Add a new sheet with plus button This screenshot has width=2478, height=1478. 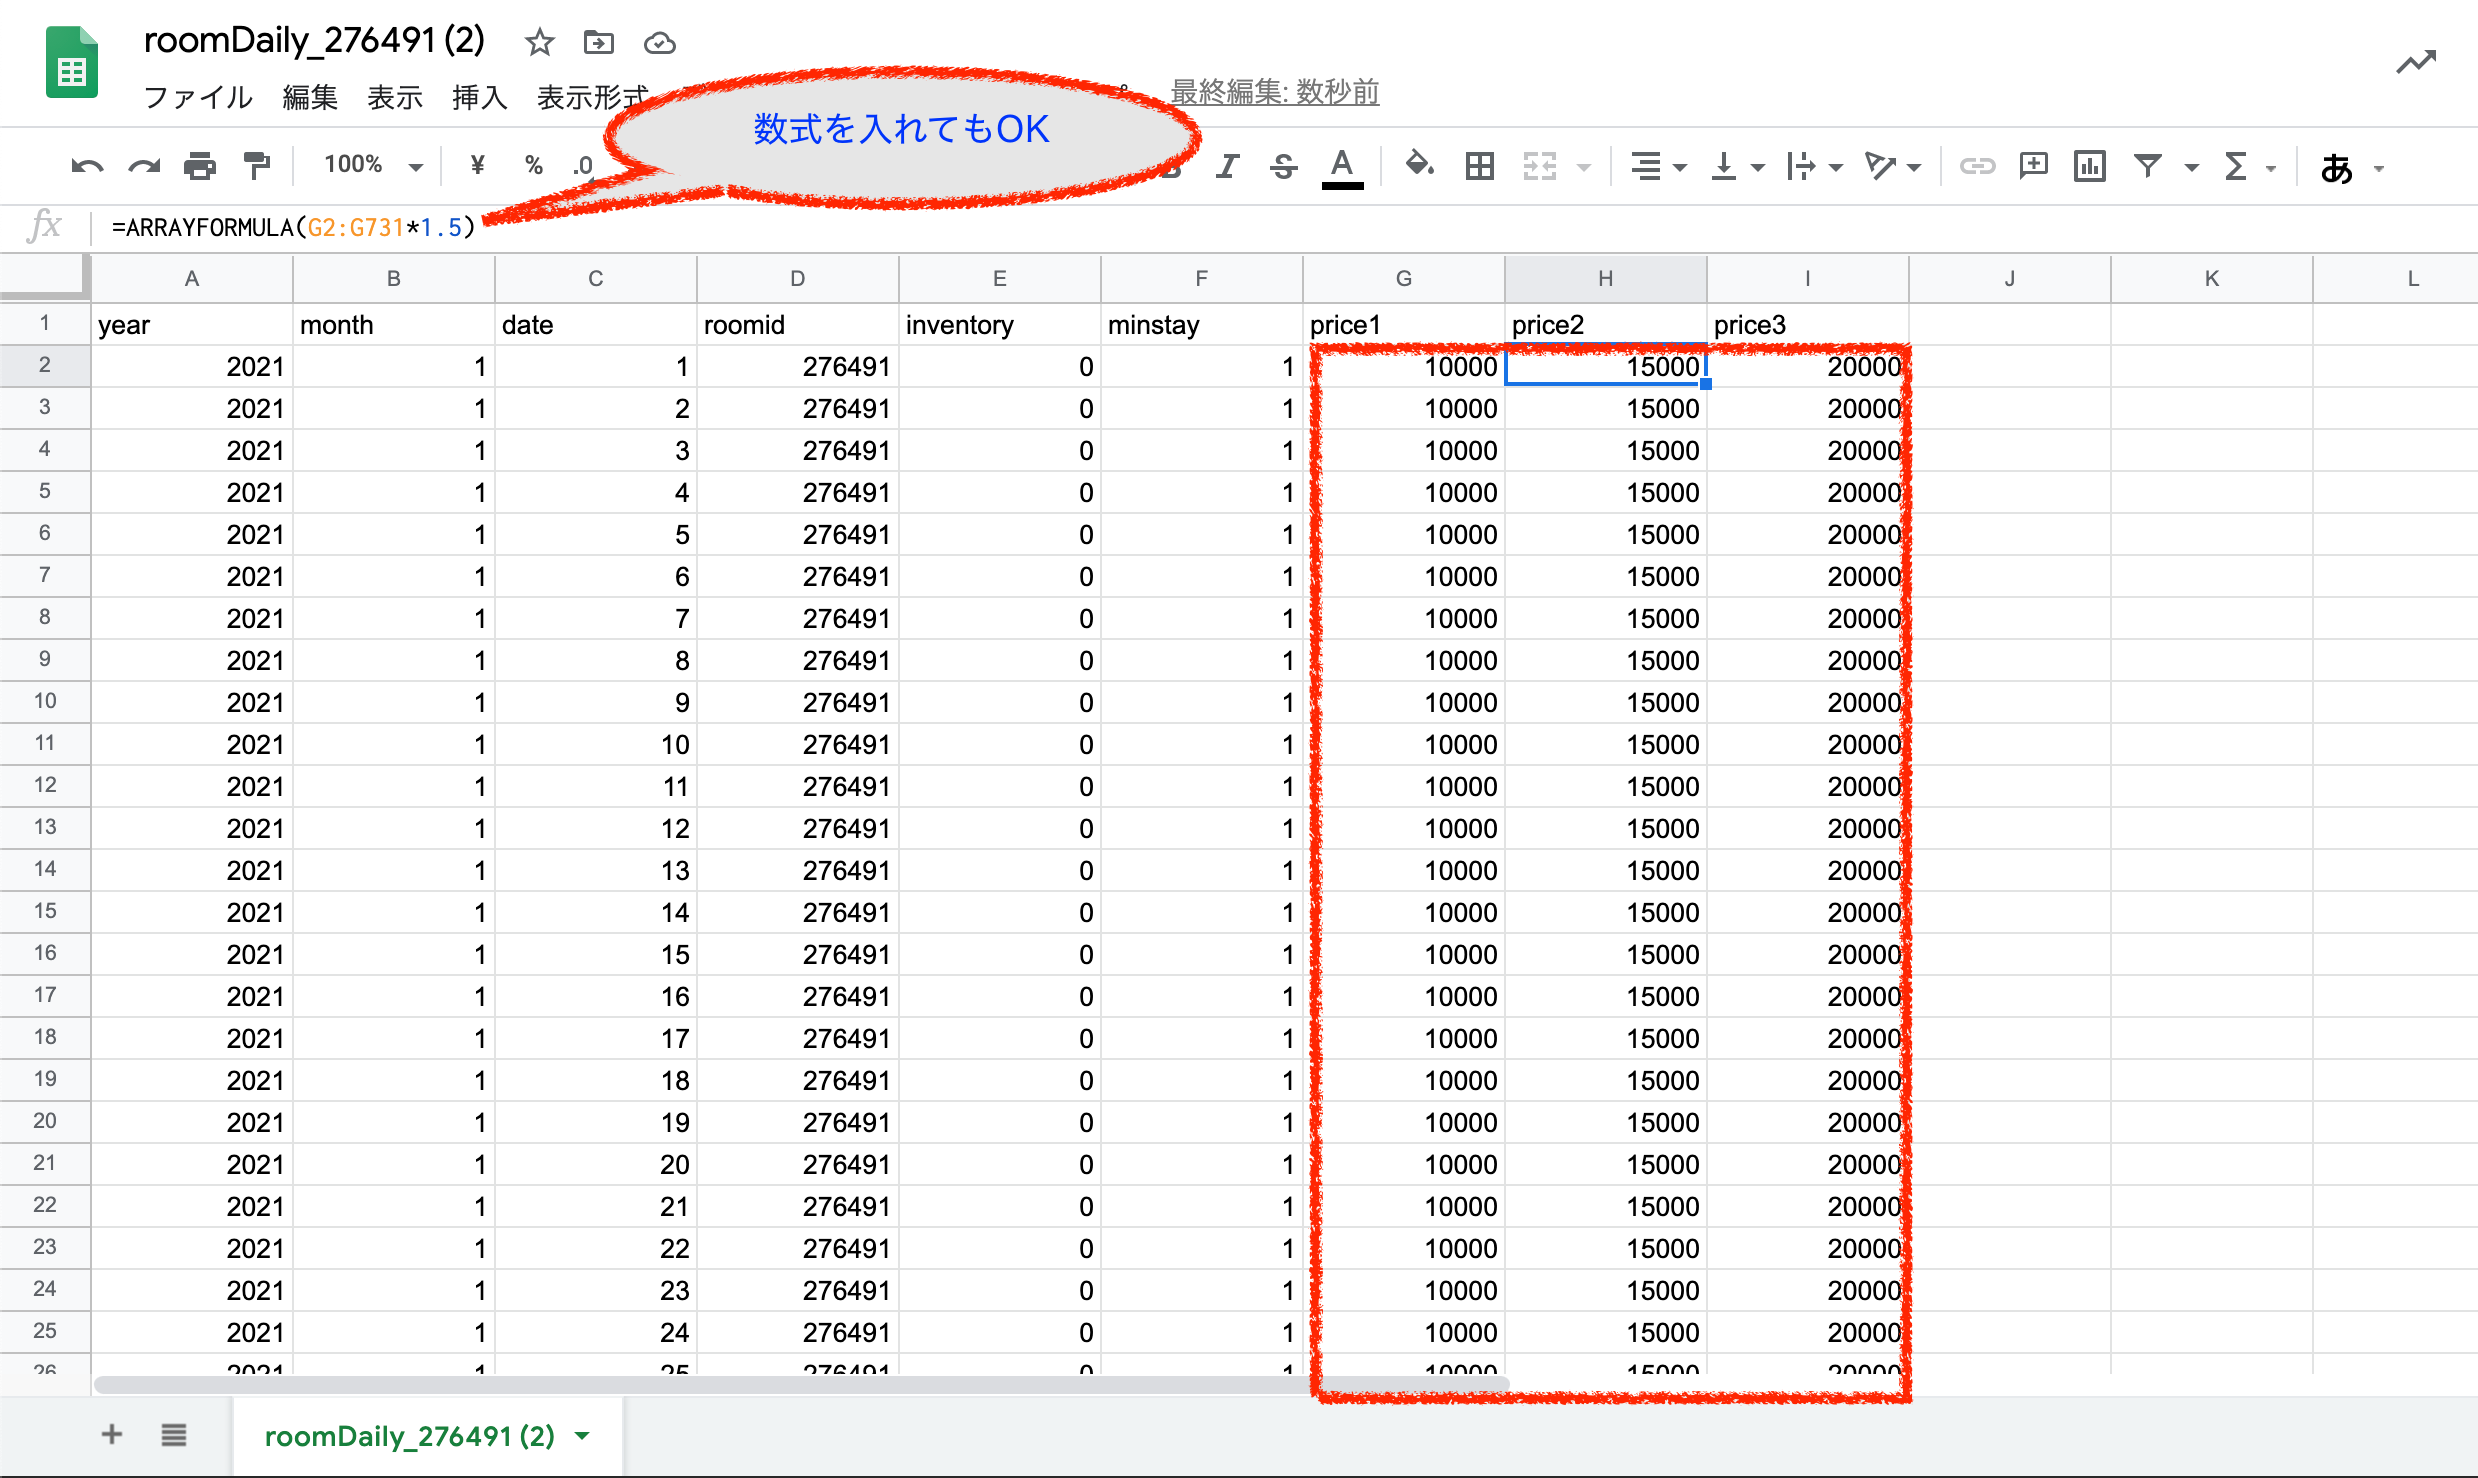[112, 1435]
